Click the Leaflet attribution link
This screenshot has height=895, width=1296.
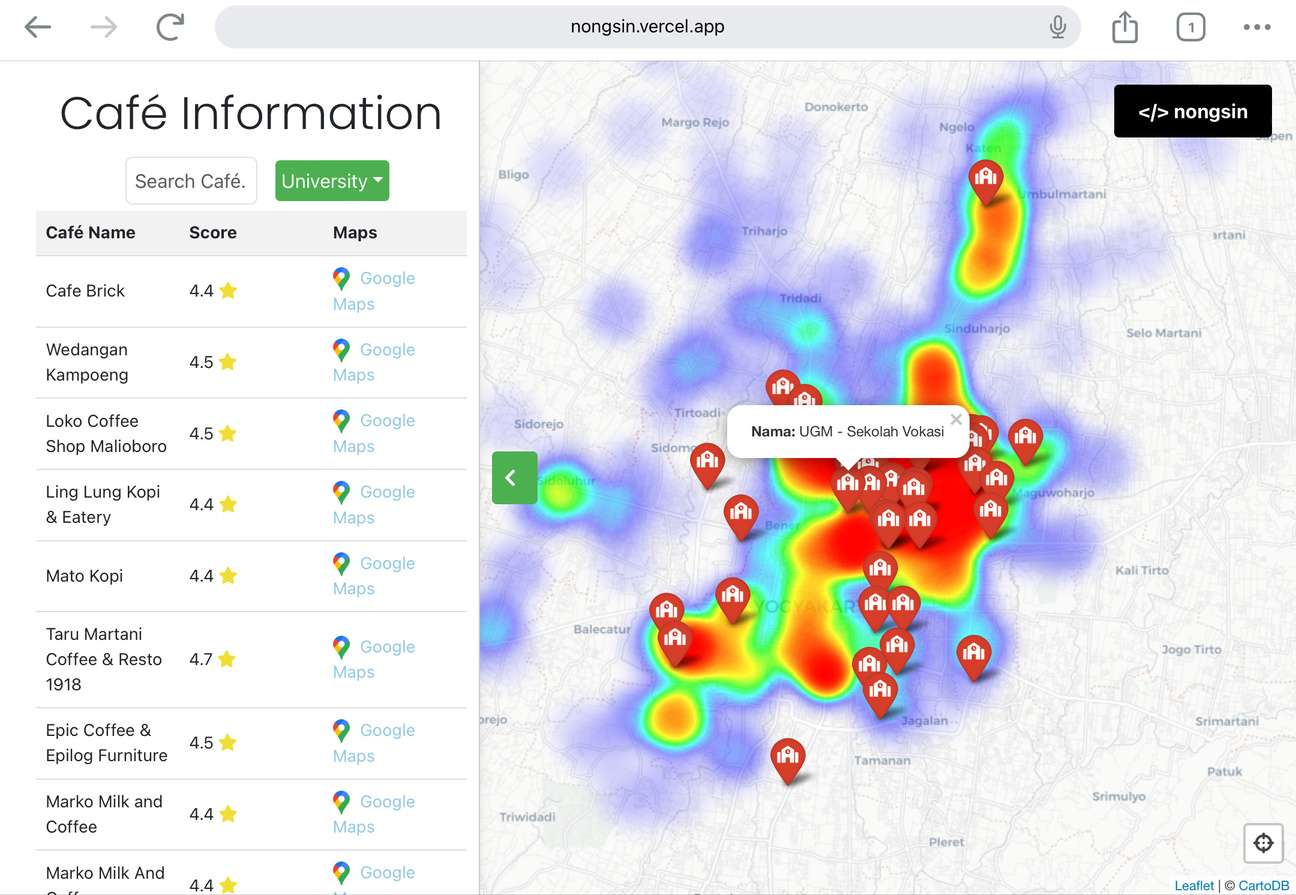tap(1194, 885)
